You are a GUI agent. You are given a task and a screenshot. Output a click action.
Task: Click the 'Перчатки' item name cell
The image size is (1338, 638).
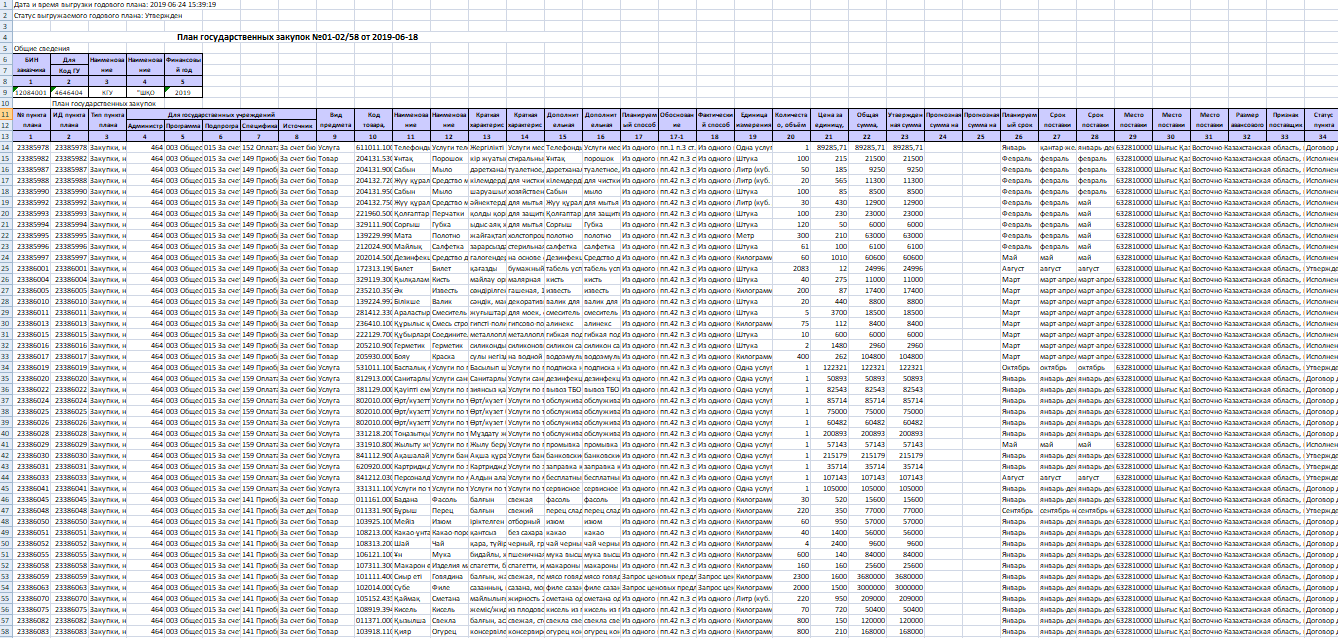tap(449, 213)
